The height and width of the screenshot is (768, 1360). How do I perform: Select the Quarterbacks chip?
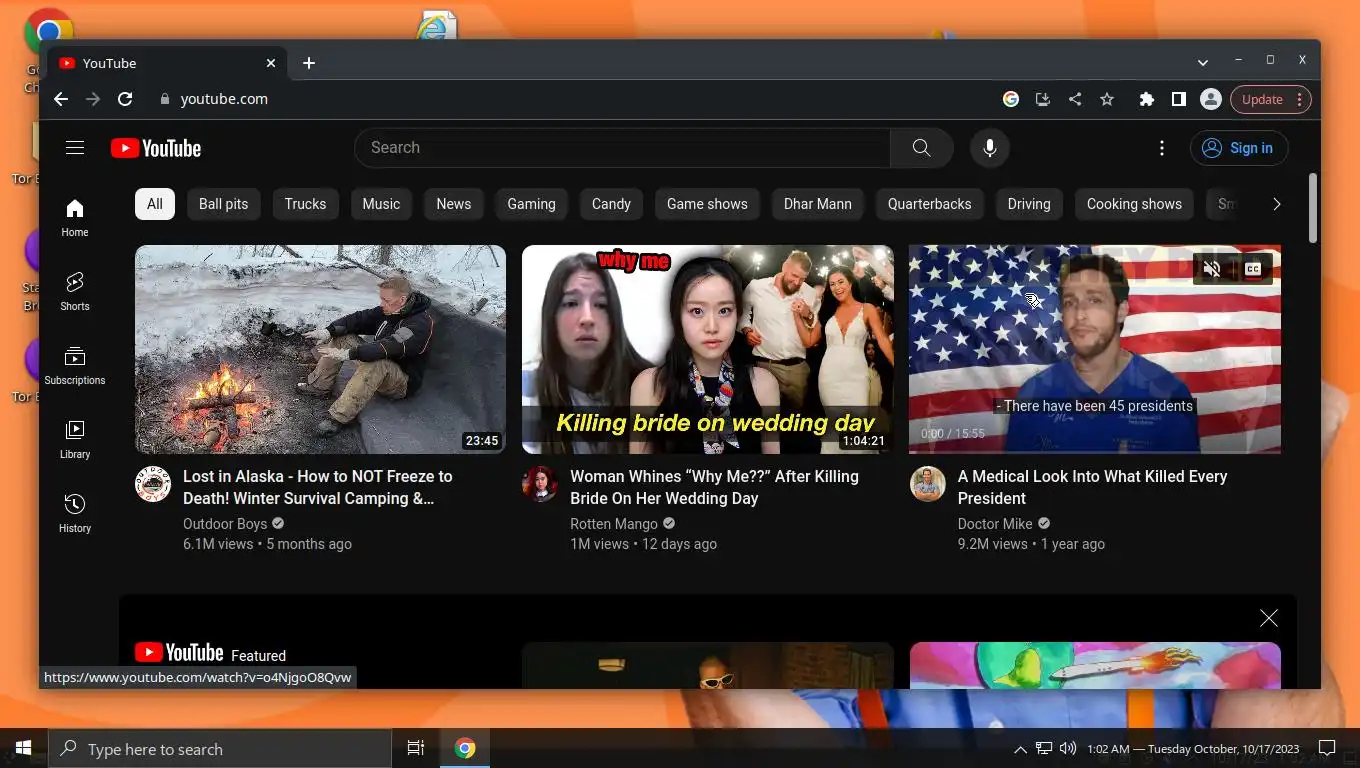(929, 204)
